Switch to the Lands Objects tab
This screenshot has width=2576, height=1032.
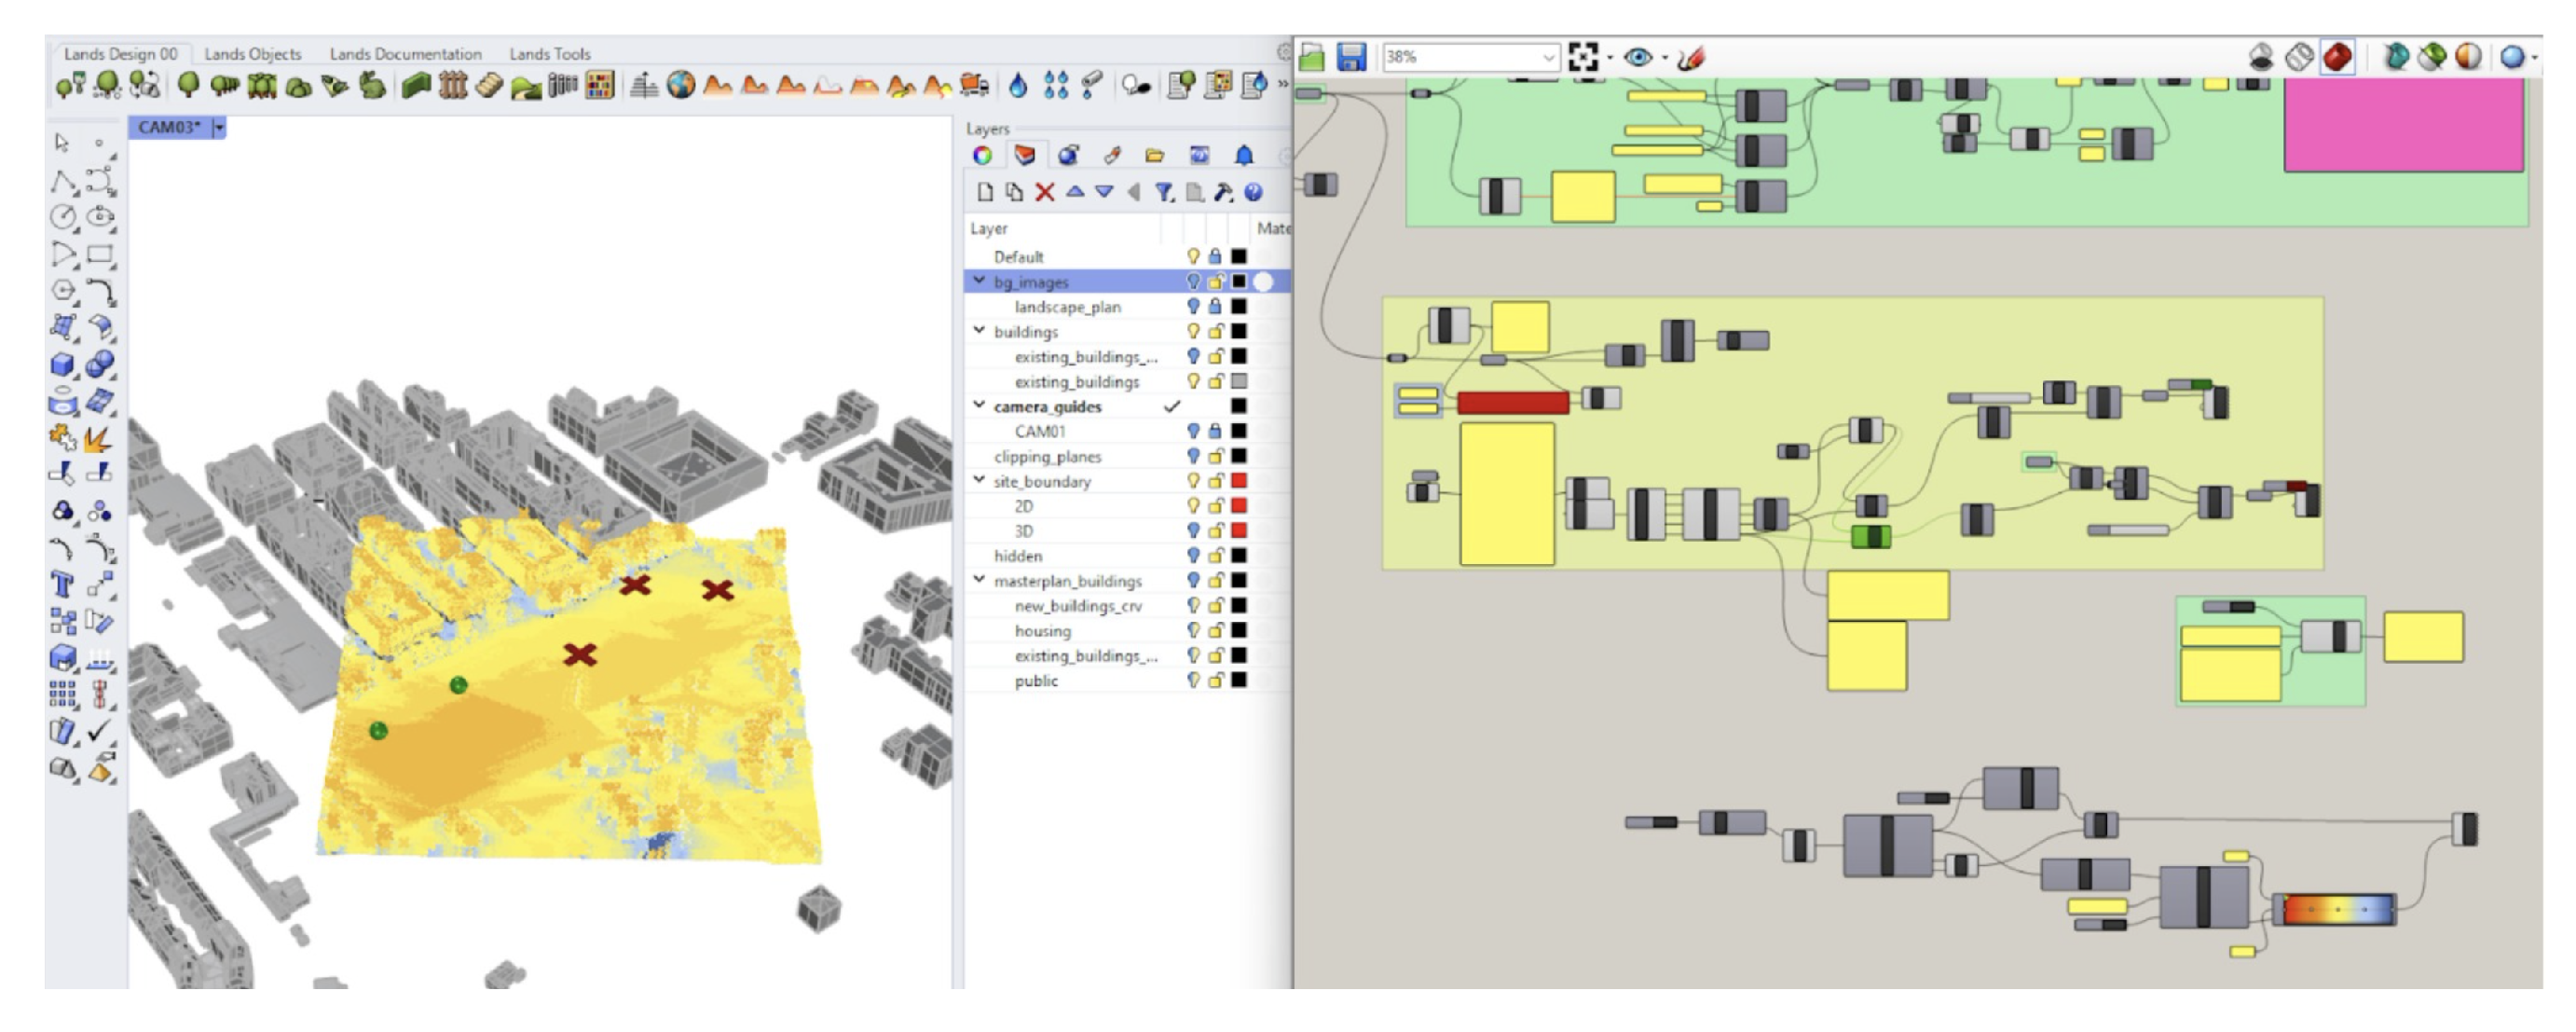[252, 54]
